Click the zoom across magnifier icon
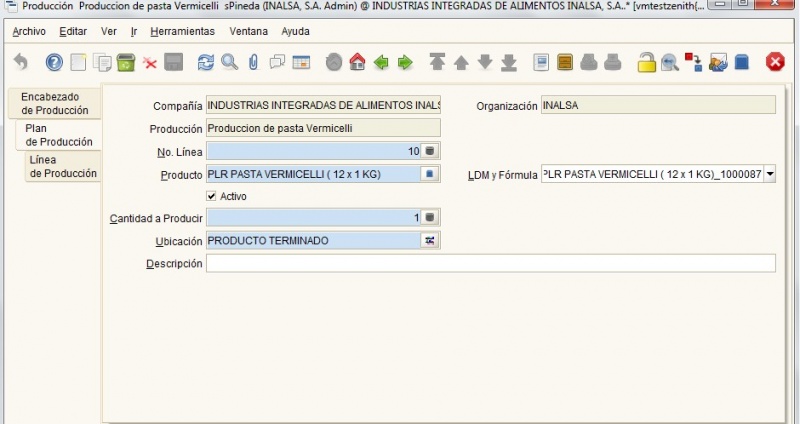 (670, 63)
